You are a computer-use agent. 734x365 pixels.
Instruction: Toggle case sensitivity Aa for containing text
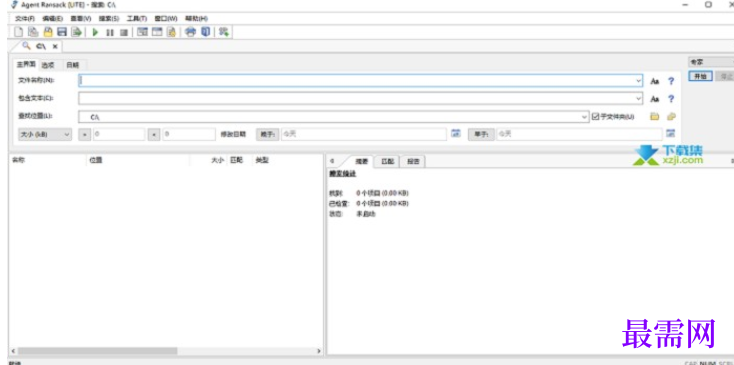[654, 99]
